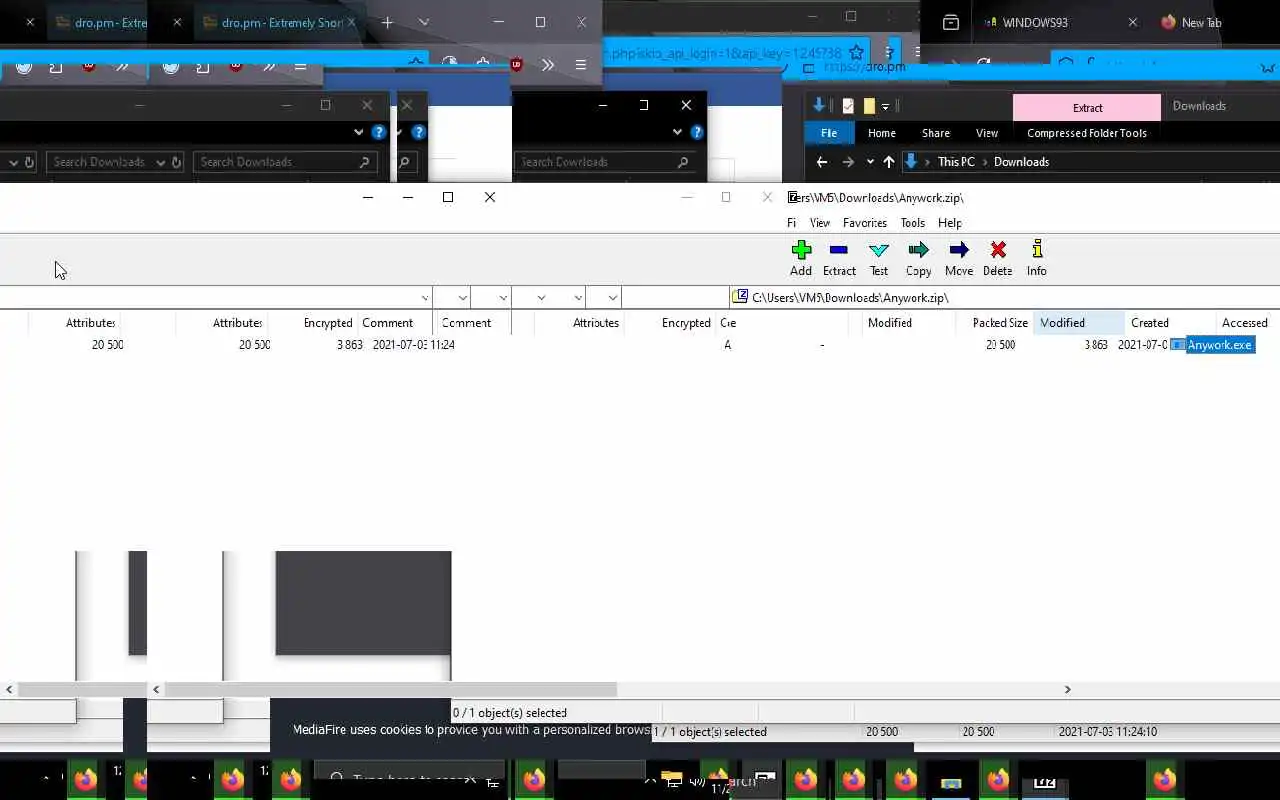1280x800 pixels.
Task: Open the 7-Zip View menu
Action: 820,223
